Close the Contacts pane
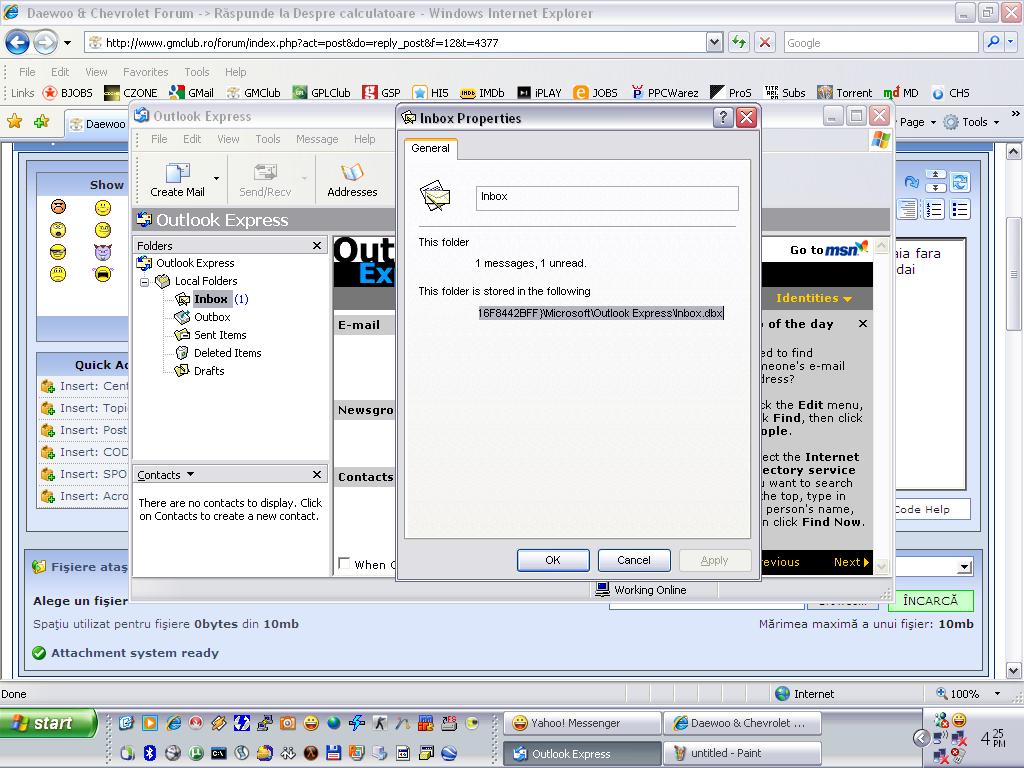 pos(317,475)
